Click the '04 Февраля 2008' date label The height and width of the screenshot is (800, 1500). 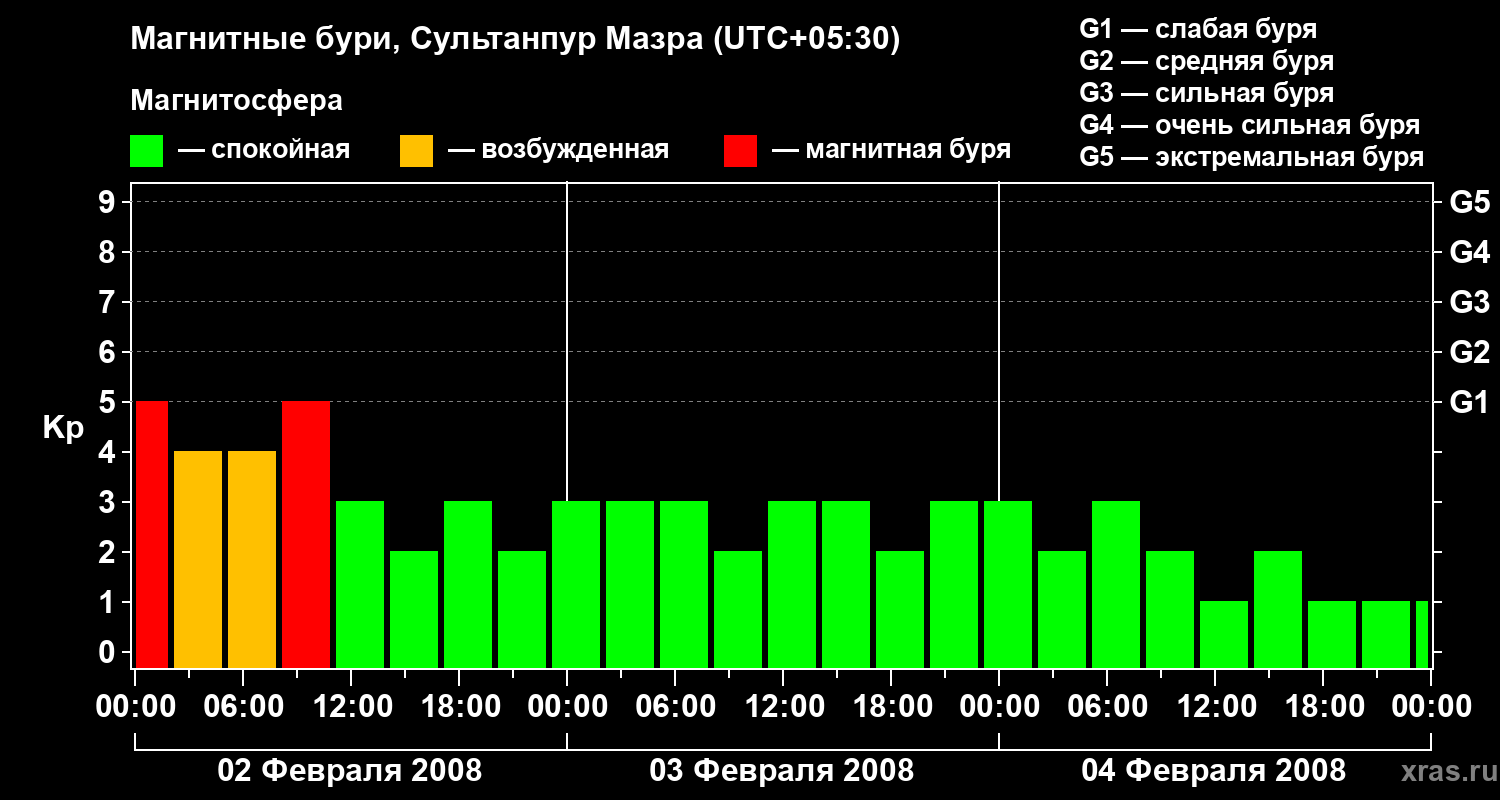(1214, 771)
